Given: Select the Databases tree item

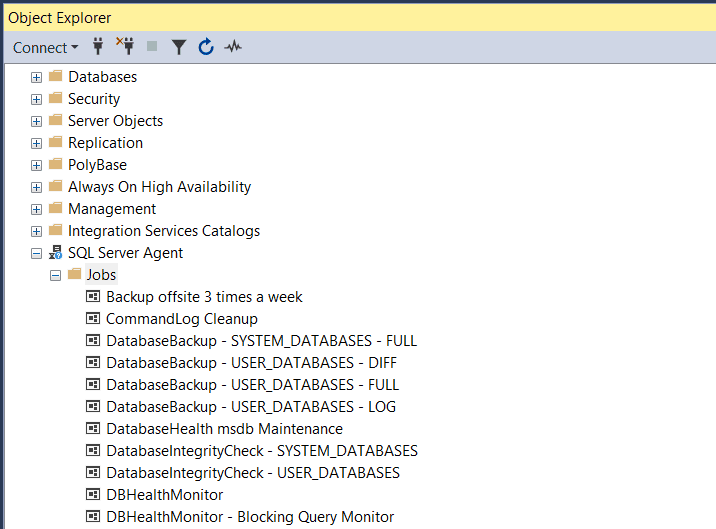Looking at the screenshot, I should tap(102, 77).
